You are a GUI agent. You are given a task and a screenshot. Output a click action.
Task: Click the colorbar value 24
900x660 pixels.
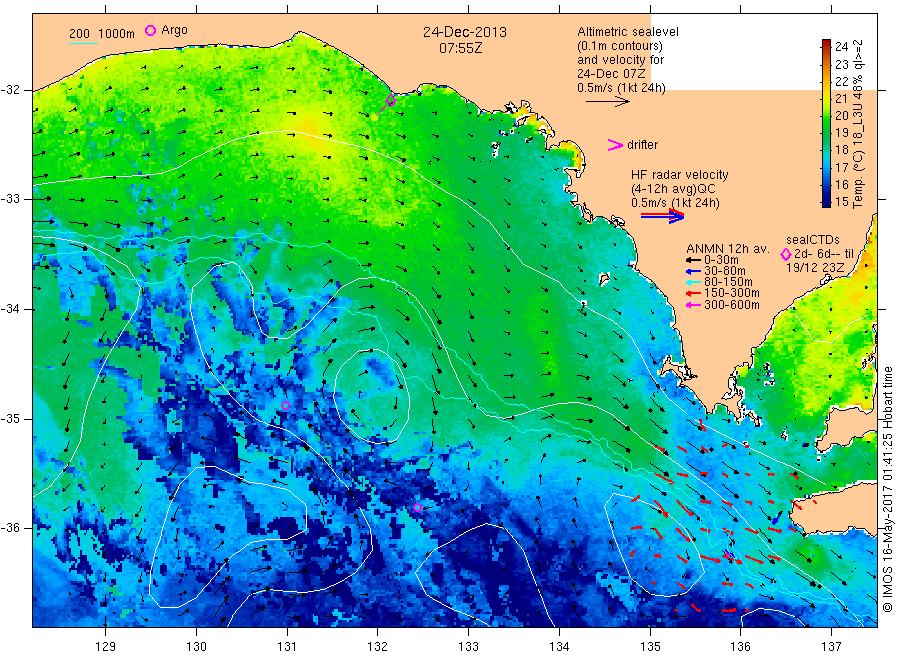(841, 46)
